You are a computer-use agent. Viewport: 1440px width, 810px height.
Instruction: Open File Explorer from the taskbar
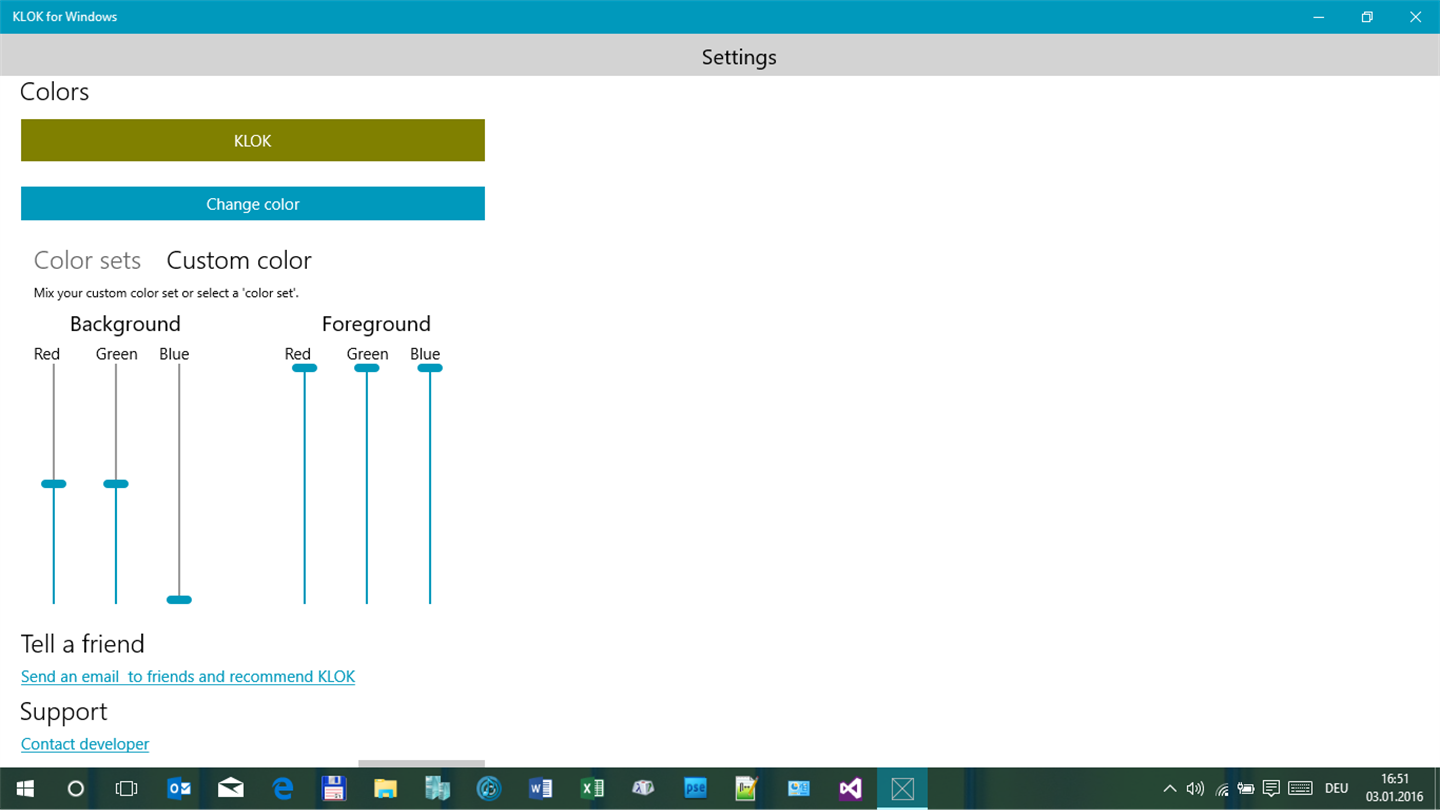pos(385,789)
